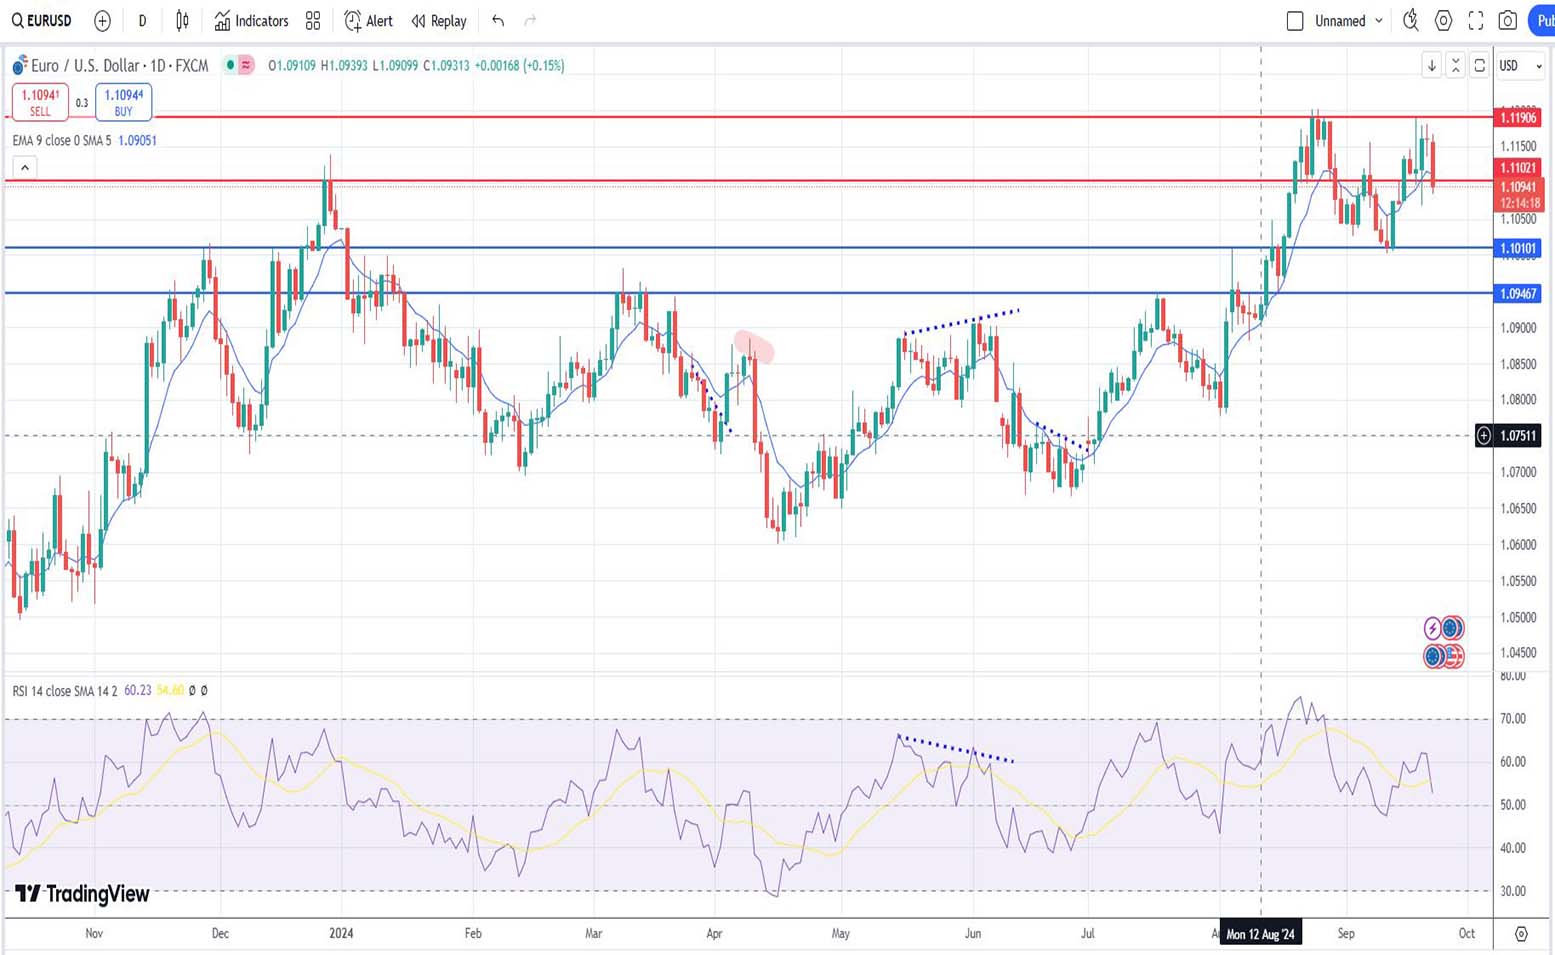Viewport: 1555px width, 955px height.
Task: Take a chart snapshot with camera icon
Action: [1508, 21]
